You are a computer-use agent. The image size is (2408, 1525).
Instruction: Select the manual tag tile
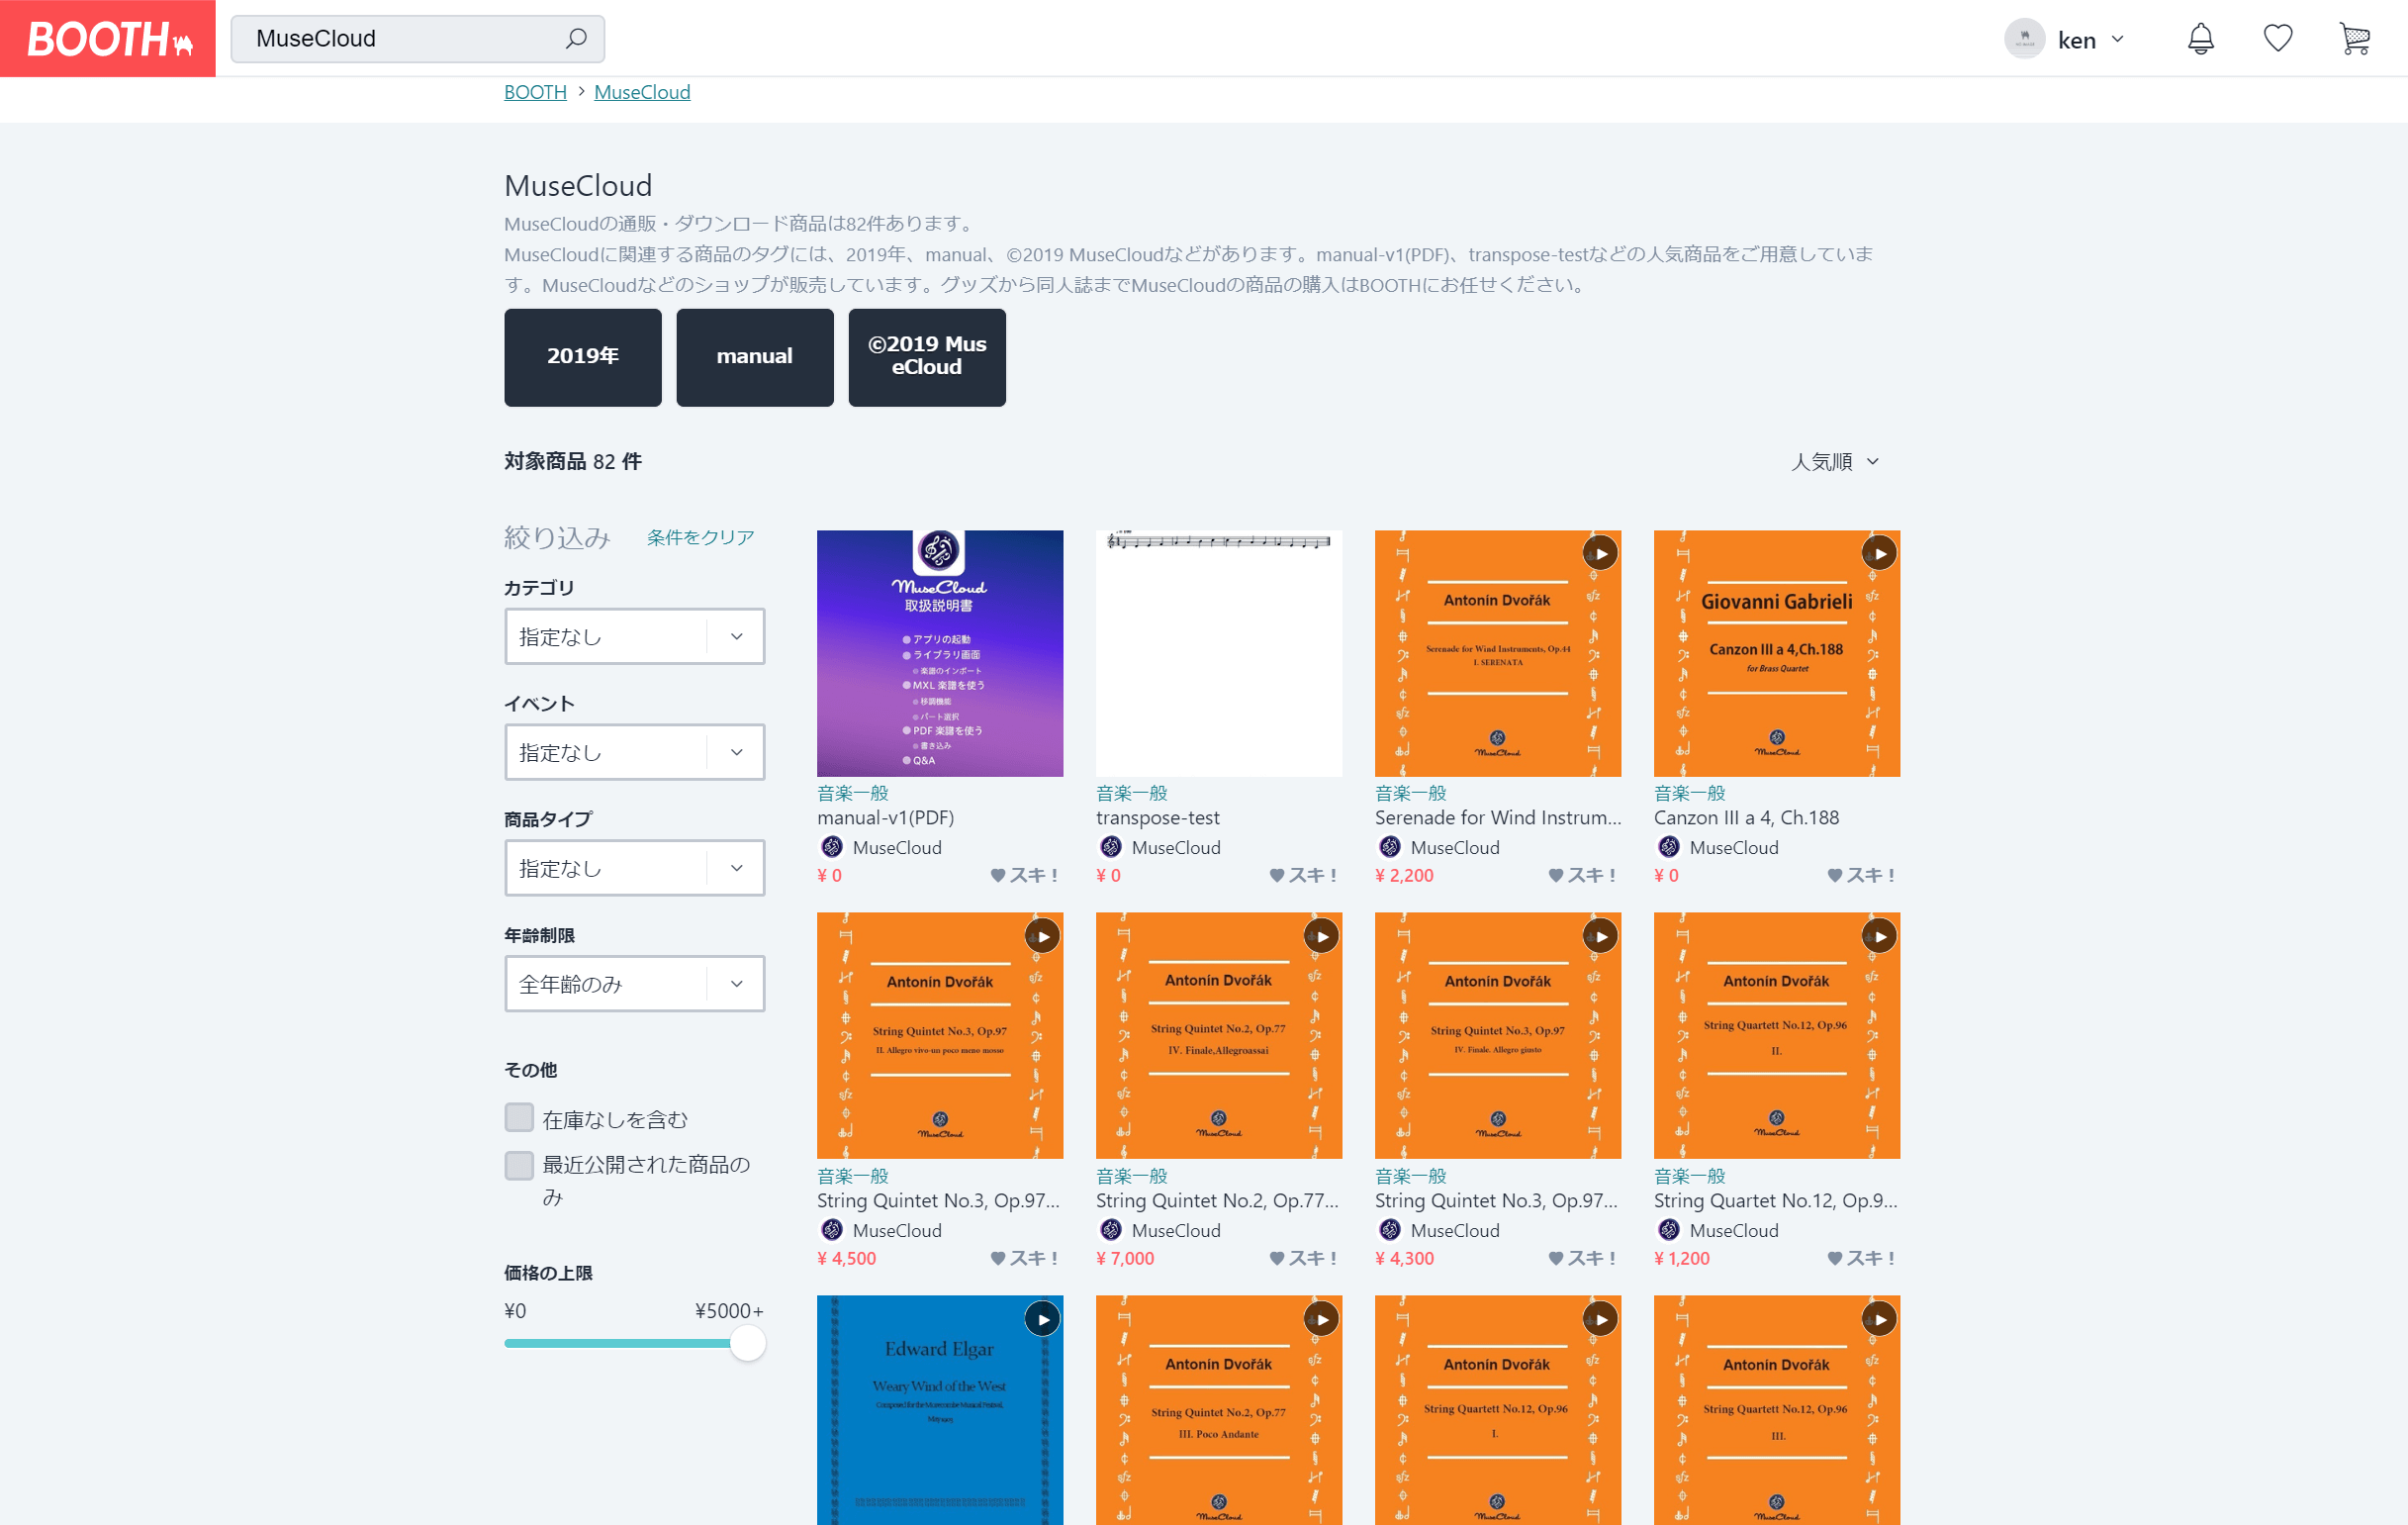pyautogui.click(x=755, y=357)
